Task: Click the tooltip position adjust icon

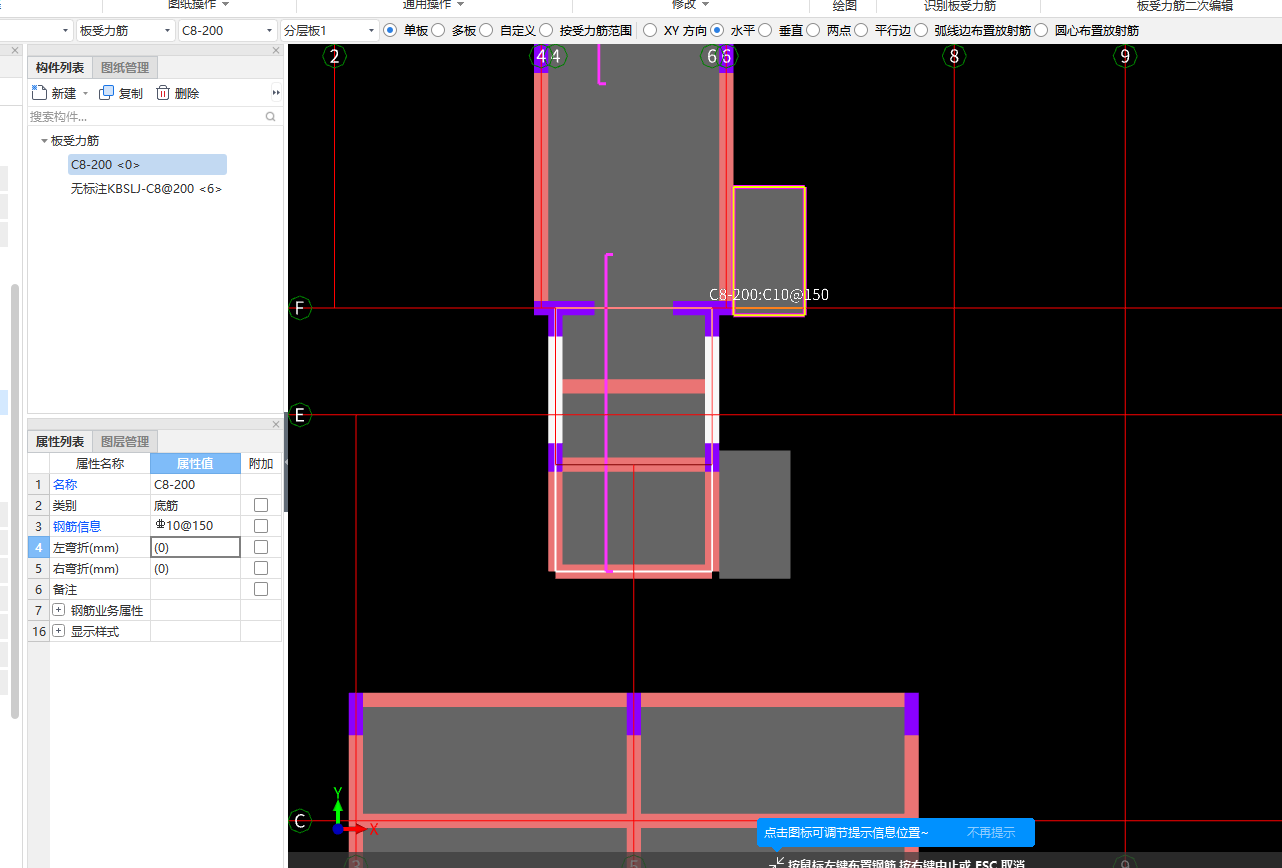Action: tap(776, 863)
